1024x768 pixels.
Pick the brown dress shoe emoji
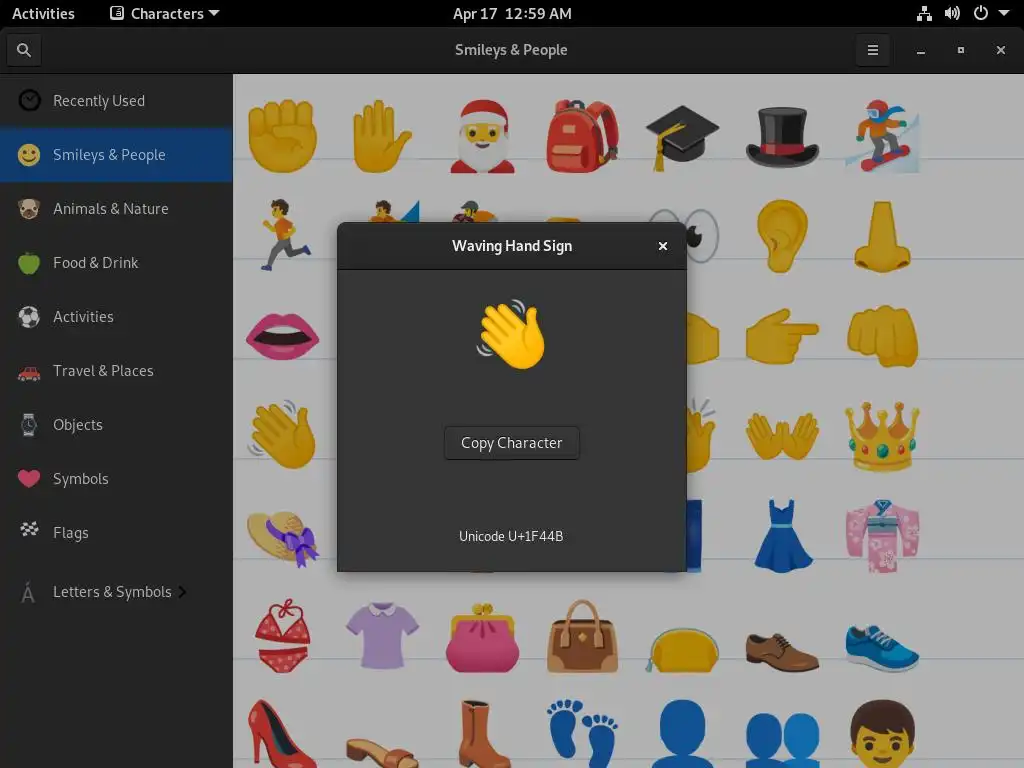click(x=782, y=652)
